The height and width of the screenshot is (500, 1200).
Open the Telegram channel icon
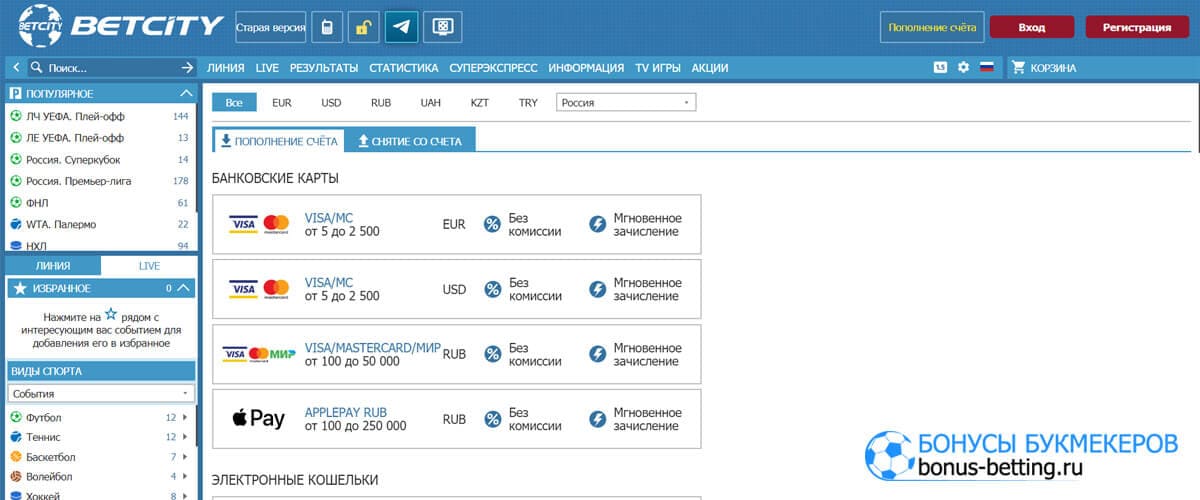tap(402, 28)
